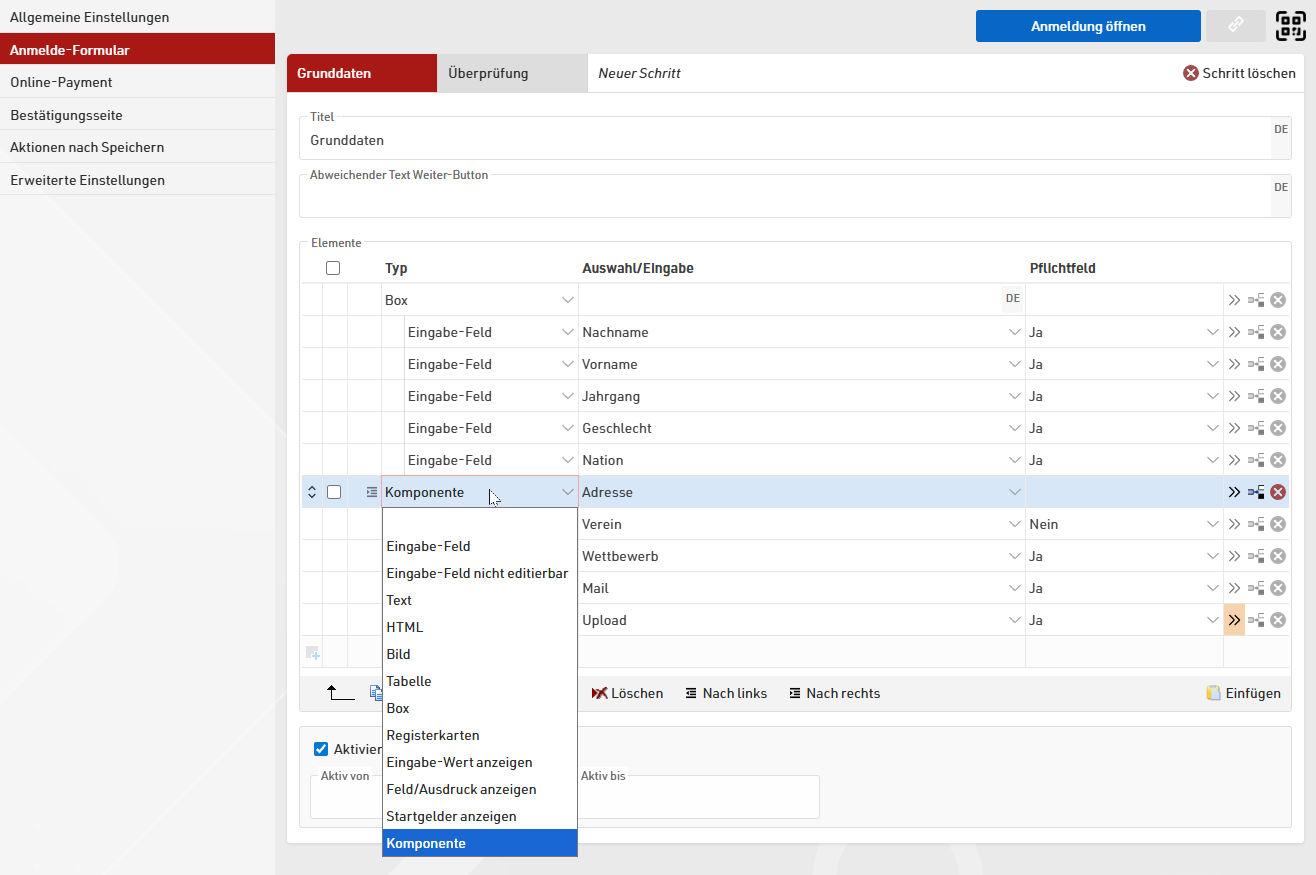Click double-arrow icon in the Box row
This screenshot has height=875, width=1316.
1234,300
